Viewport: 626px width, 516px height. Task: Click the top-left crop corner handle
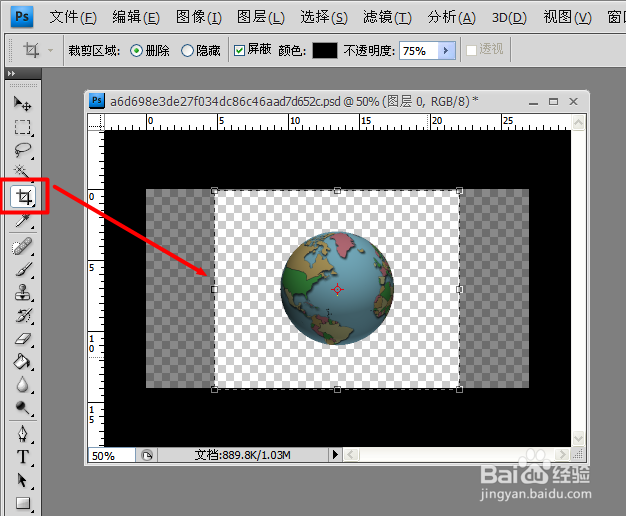point(214,191)
